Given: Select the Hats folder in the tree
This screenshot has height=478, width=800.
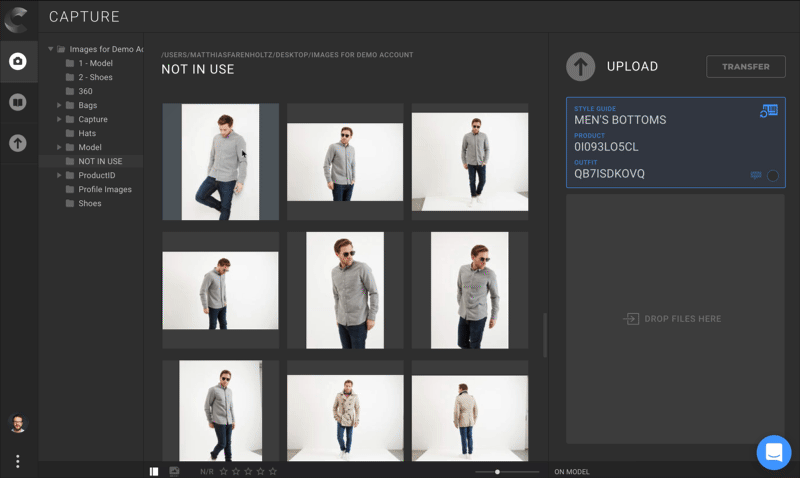Looking at the screenshot, I should [x=87, y=133].
